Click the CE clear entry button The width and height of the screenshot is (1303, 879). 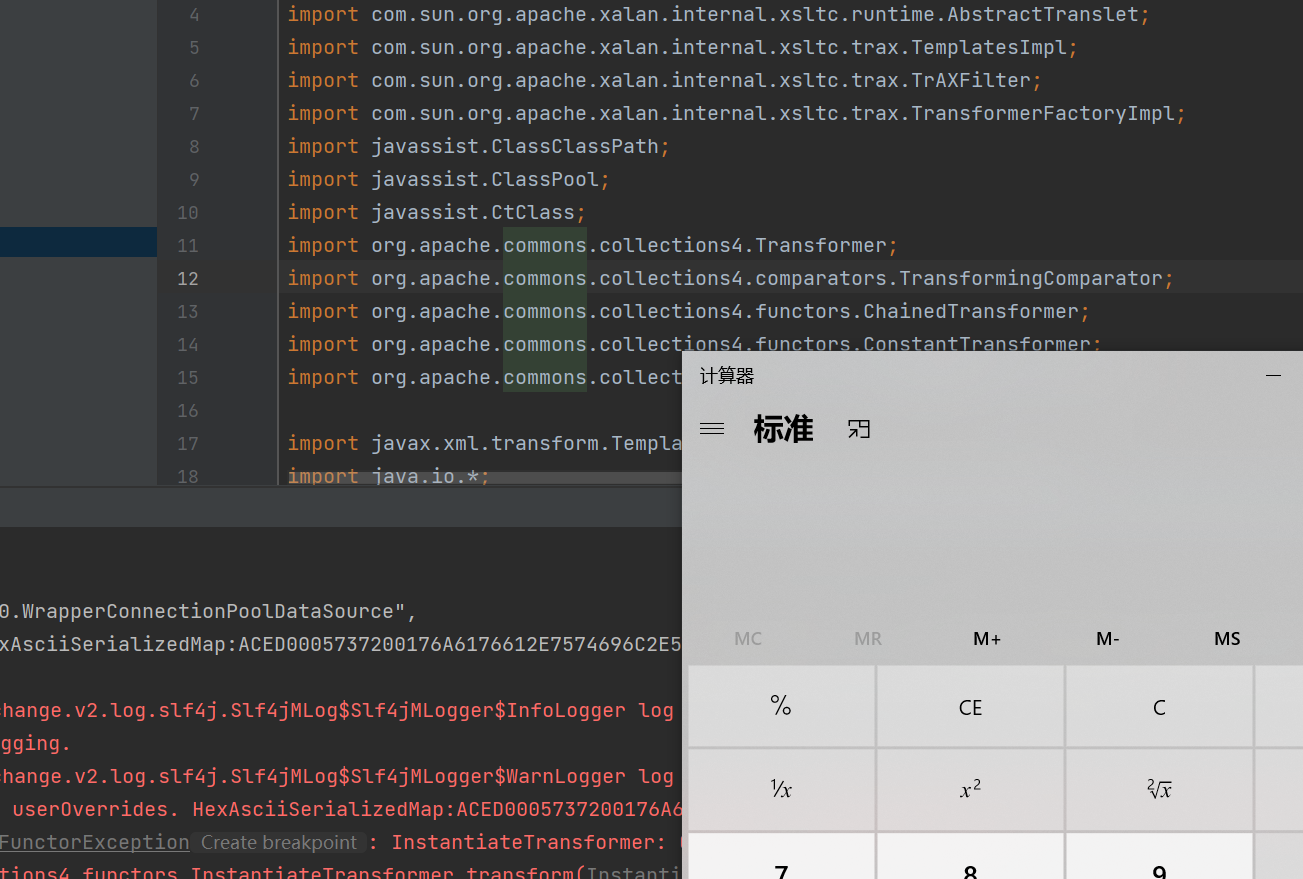970,707
